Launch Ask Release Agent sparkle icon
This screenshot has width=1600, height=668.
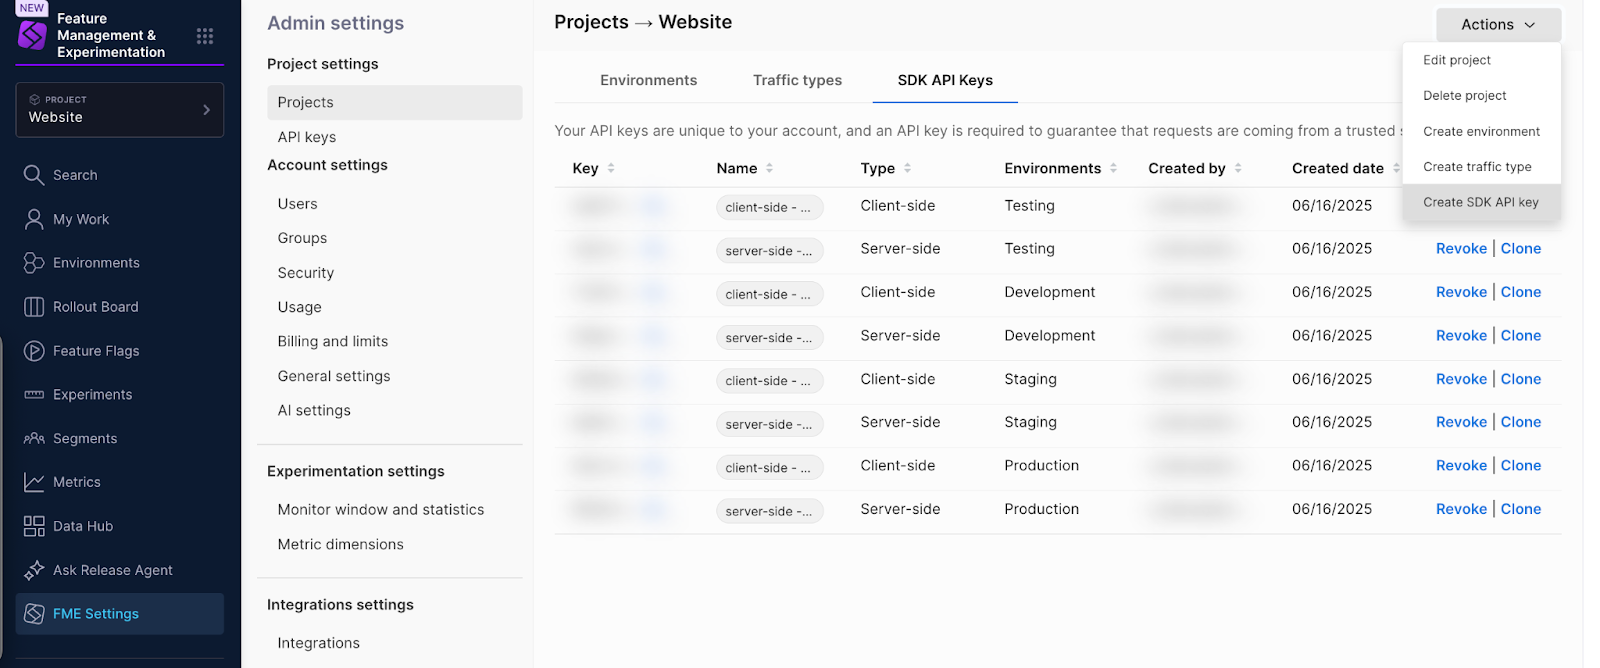coord(34,570)
